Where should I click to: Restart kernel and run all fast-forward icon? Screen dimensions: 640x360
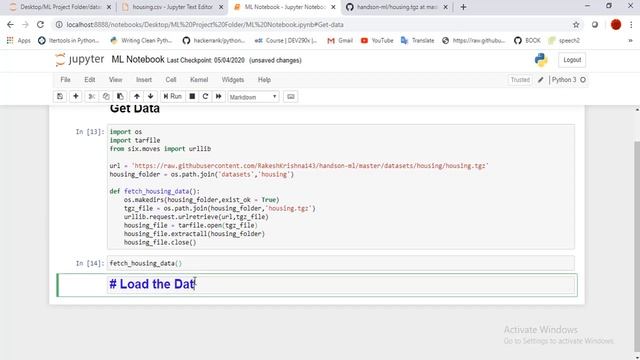[x=218, y=97]
